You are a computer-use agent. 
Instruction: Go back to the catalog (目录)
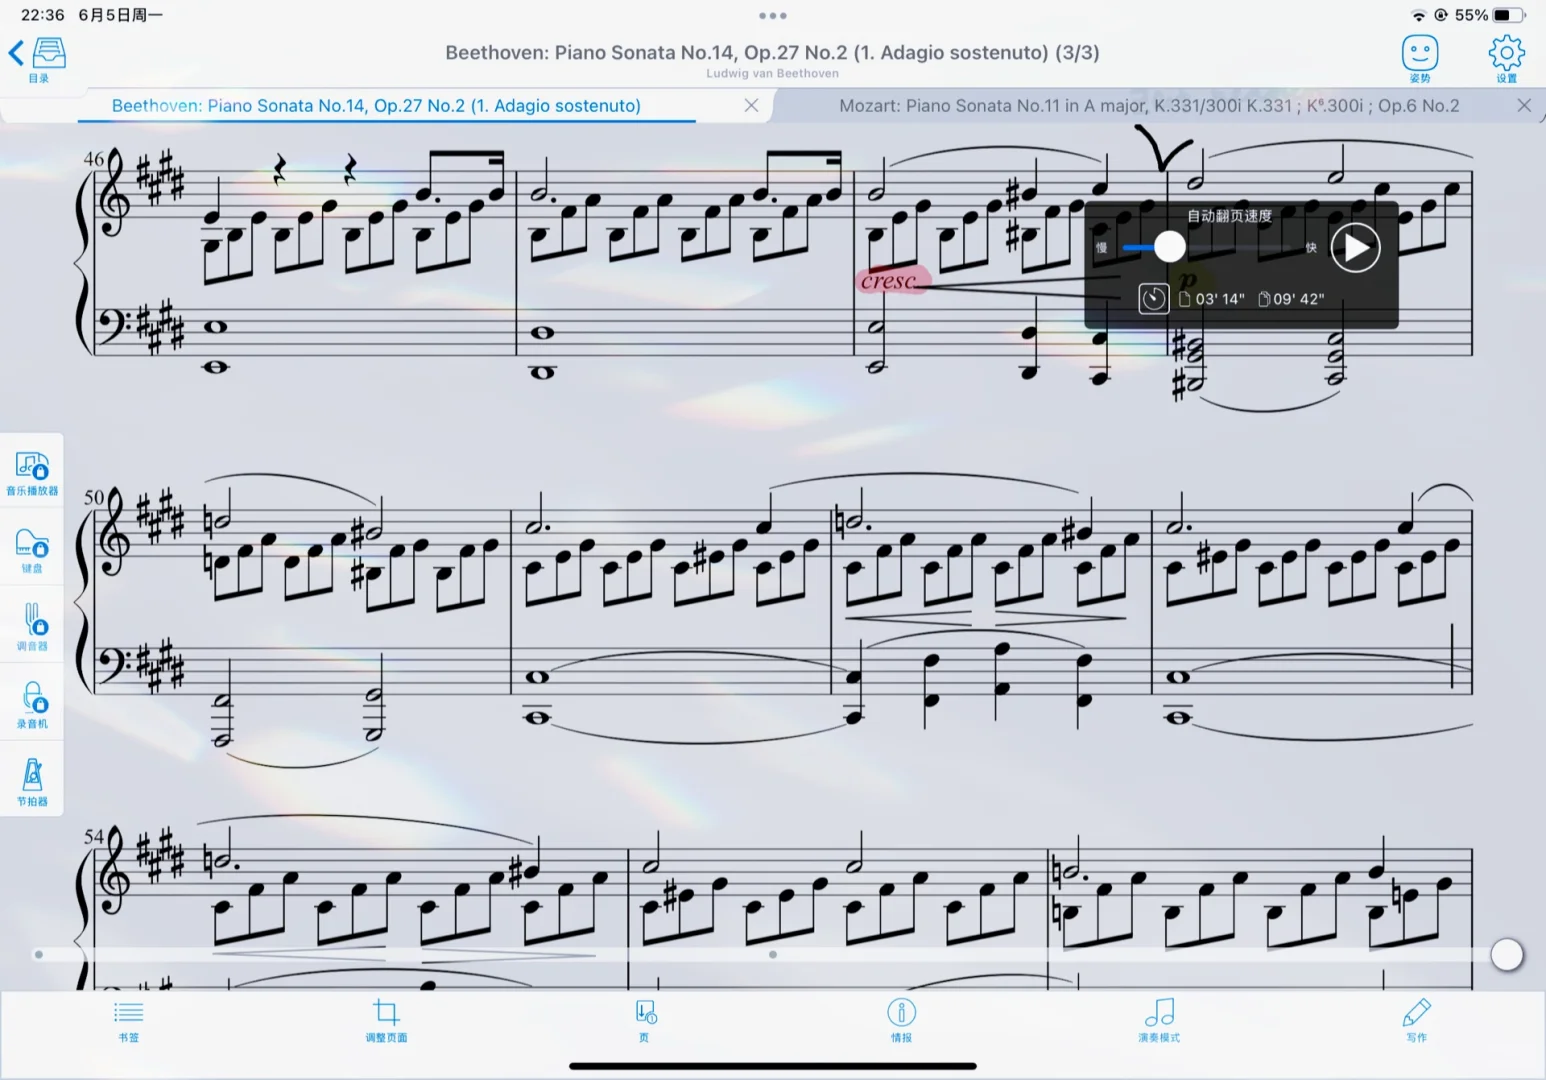[37, 59]
